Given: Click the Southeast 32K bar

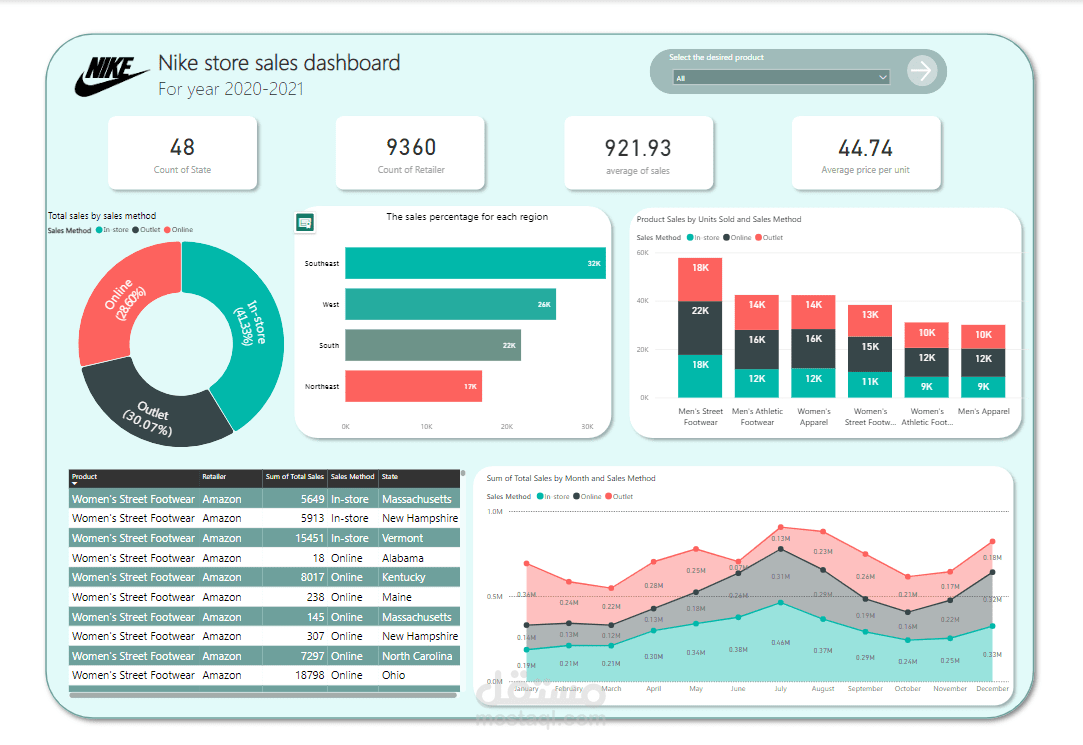Looking at the screenshot, I should [x=475, y=263].
